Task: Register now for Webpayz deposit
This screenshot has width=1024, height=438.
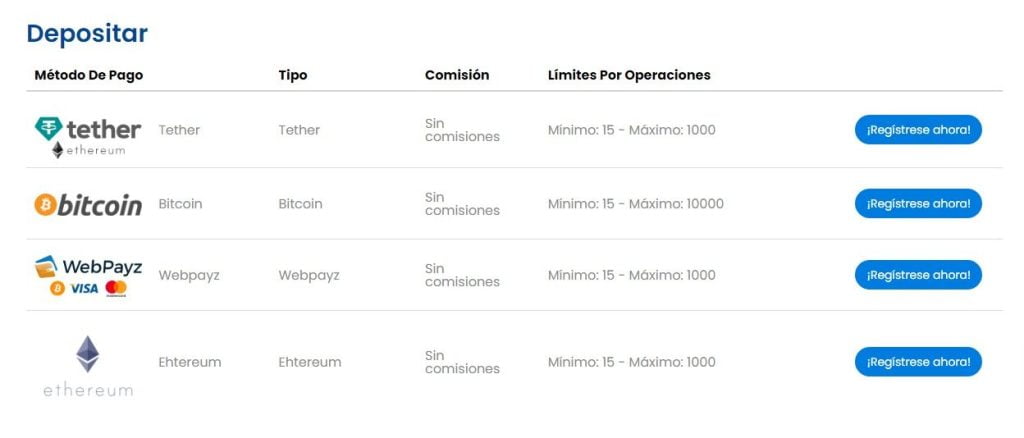Action: pyautogui.click(x=918, y=275)
